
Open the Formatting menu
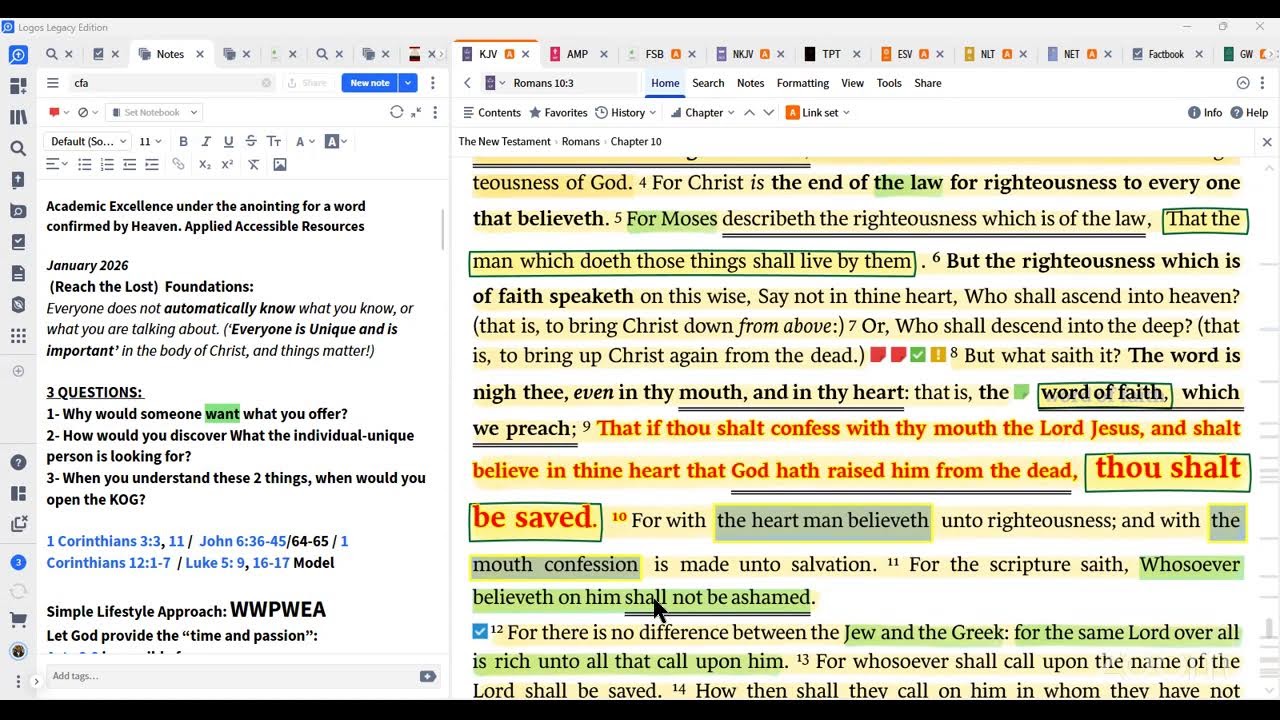[803, 83]
